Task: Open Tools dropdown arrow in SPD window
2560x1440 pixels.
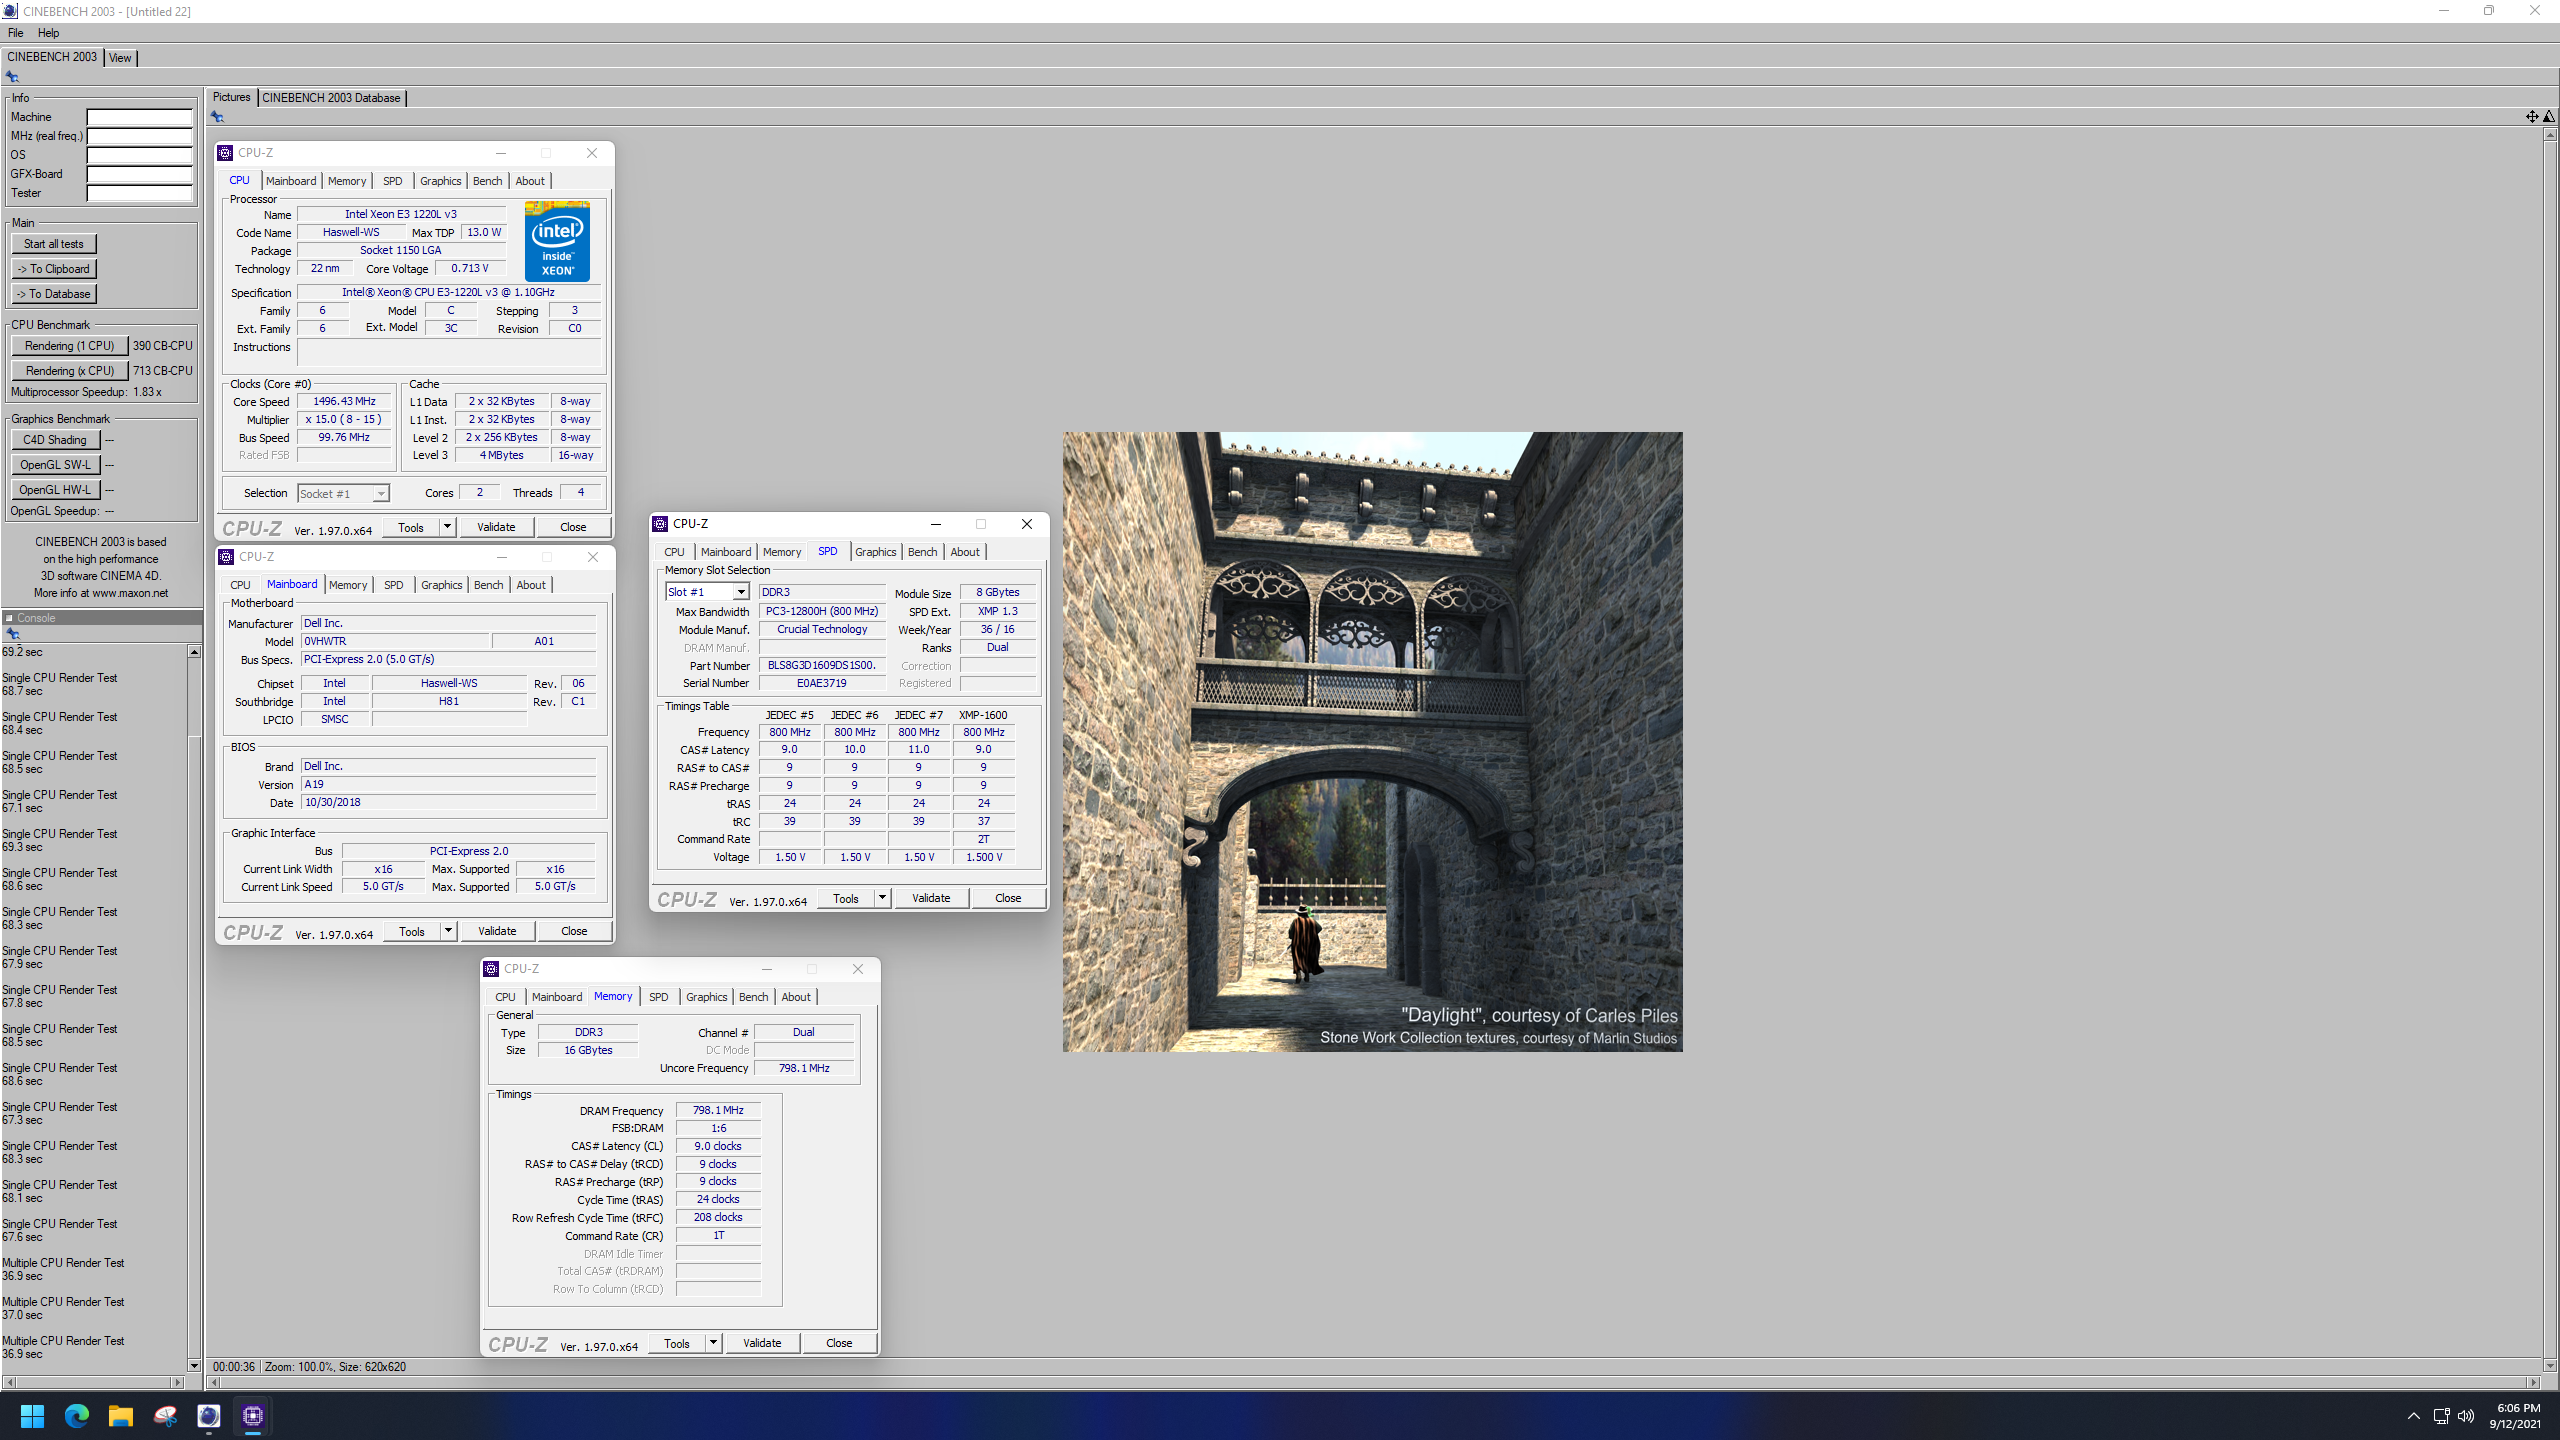Action: [x=882, y=898]
